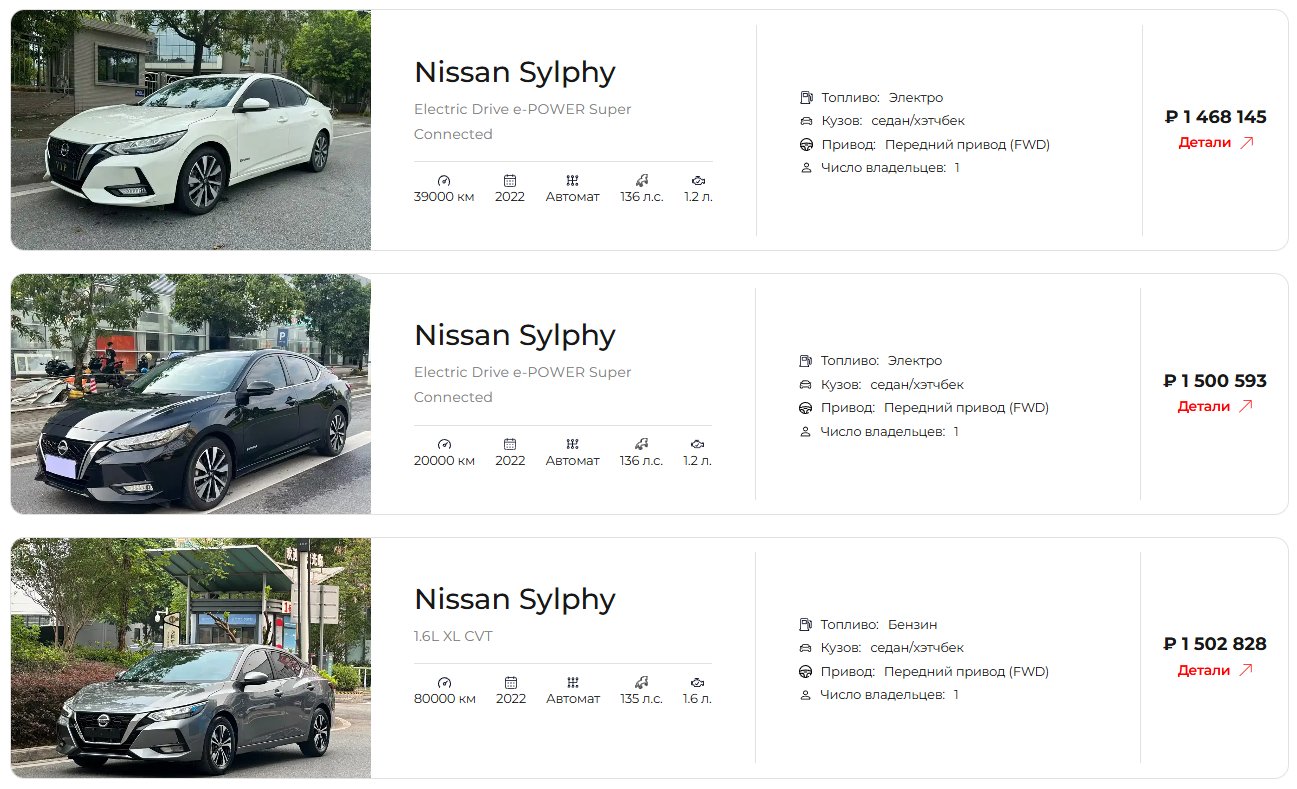1297x789 pixels.
Task: Click horsepower icon above 135 л.с.
Action: [x=641, y=682]
